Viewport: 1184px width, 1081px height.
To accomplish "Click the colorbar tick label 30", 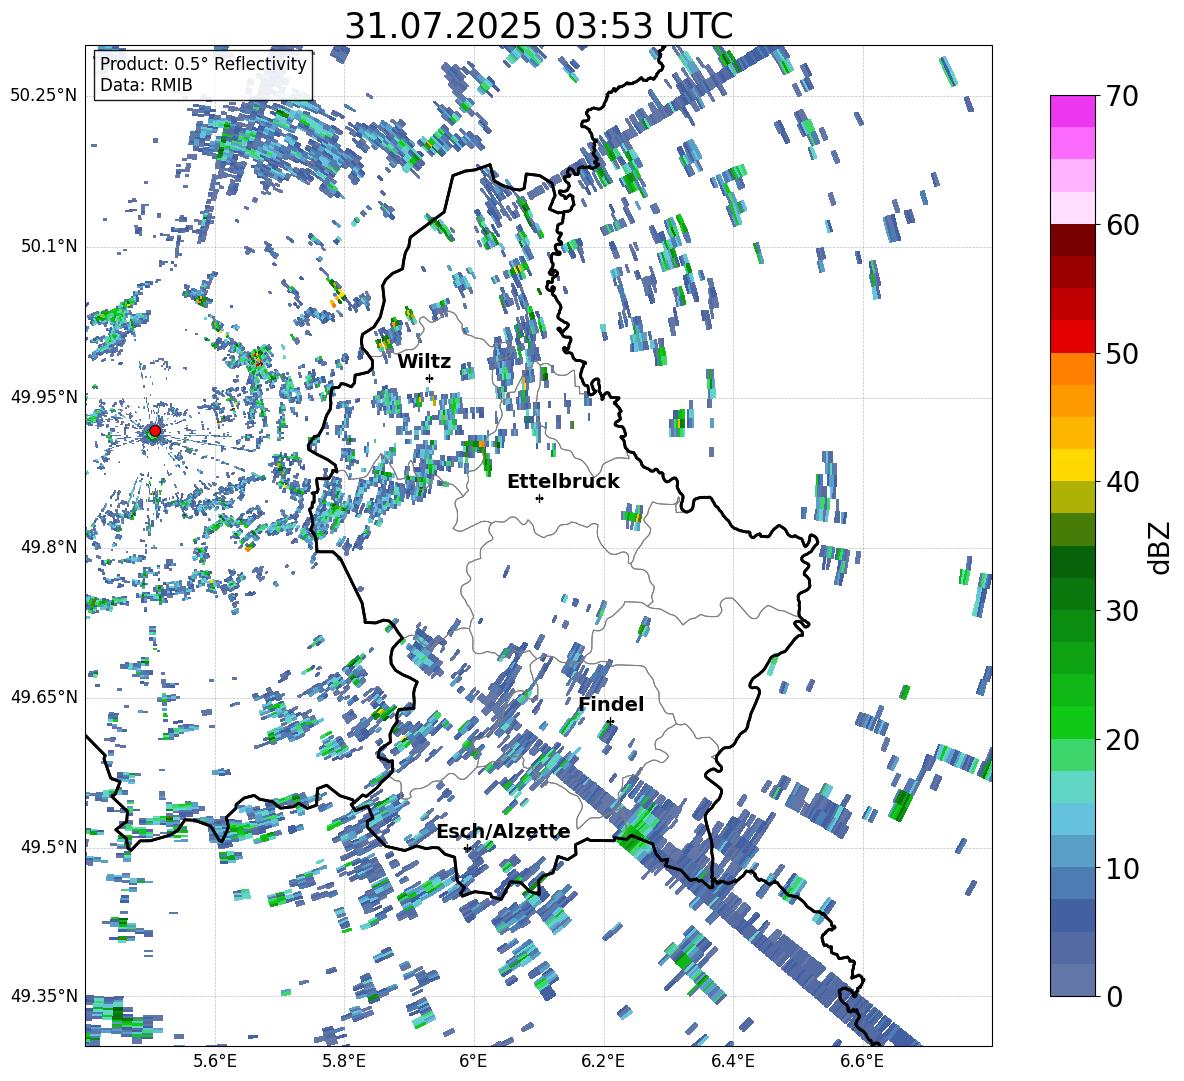I will tap(1122, 610).
